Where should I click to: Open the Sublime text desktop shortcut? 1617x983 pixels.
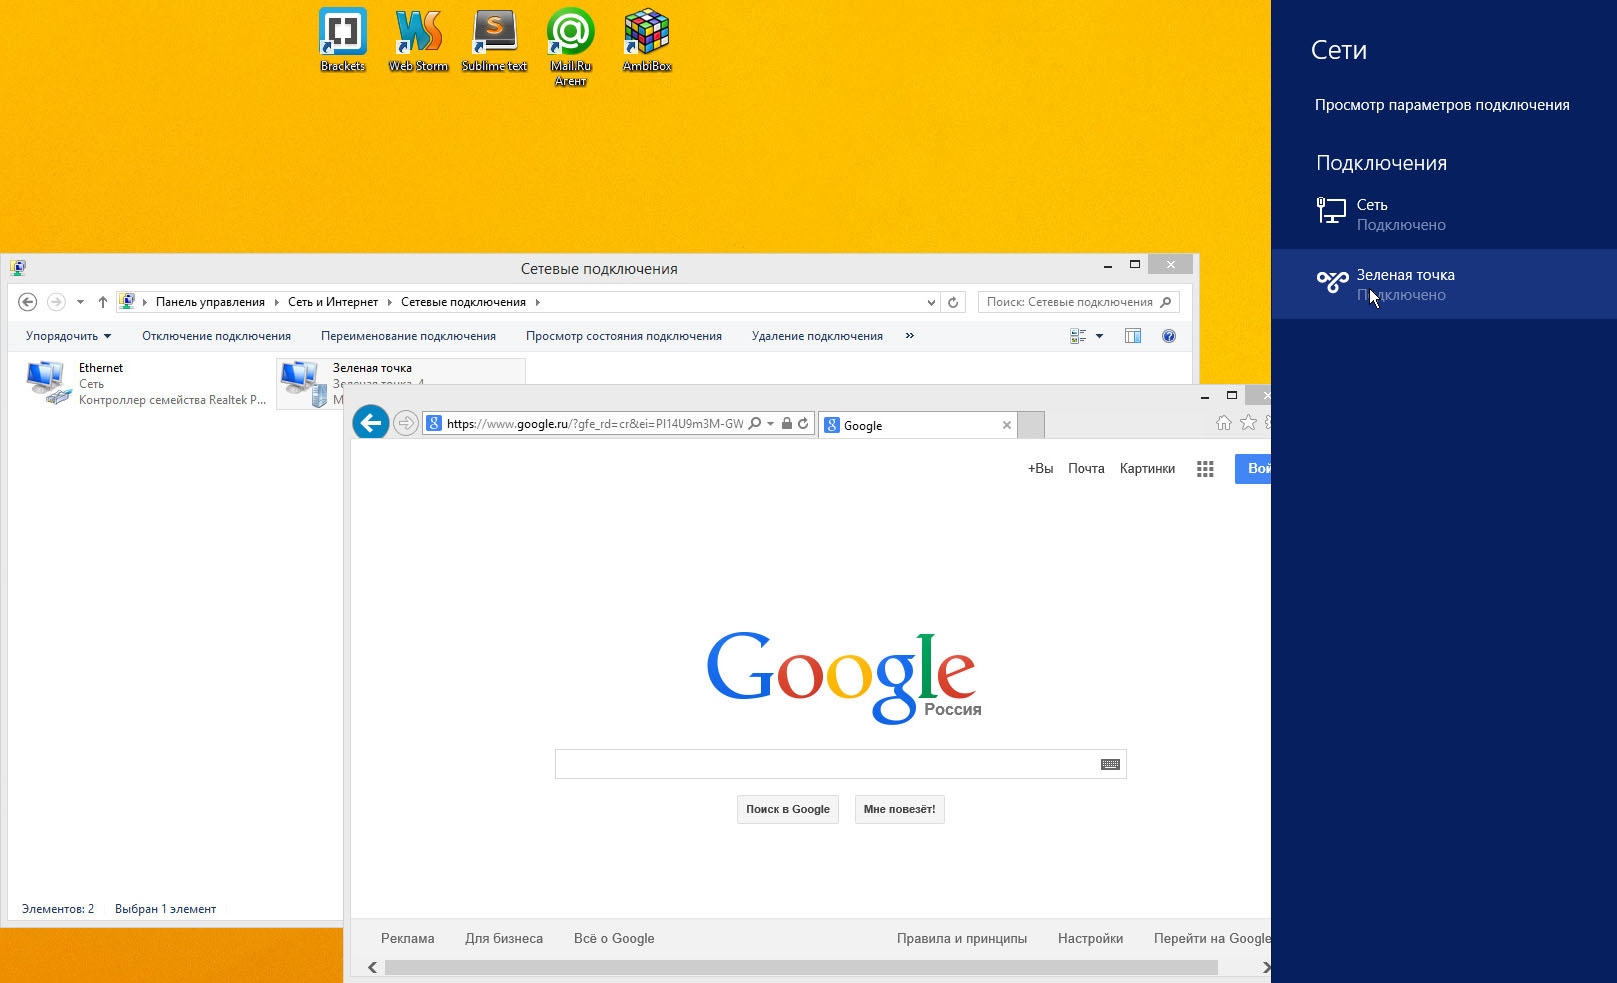pyautogui.click(x=494, y=40)
